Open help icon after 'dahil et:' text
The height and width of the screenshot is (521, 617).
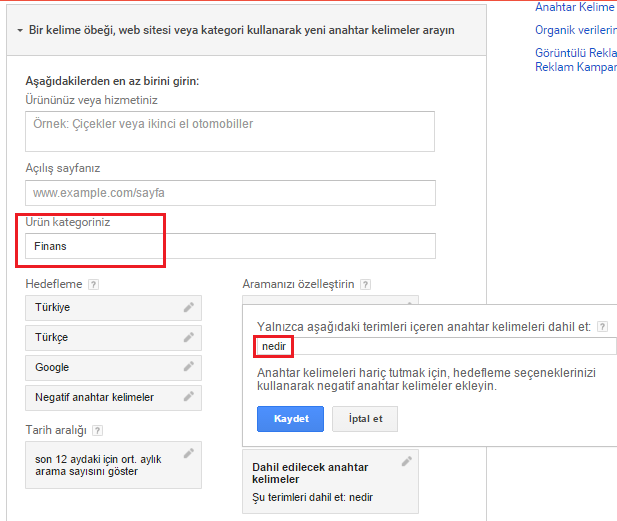(603, 327)
